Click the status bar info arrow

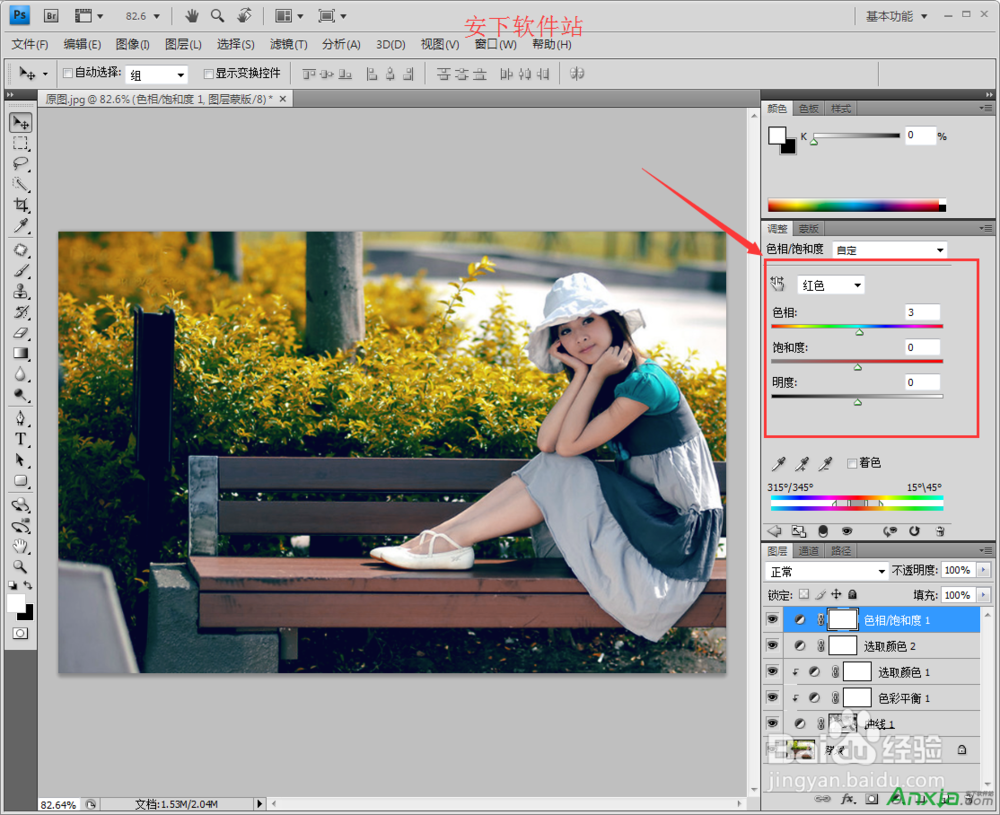(x=259, y=804)
